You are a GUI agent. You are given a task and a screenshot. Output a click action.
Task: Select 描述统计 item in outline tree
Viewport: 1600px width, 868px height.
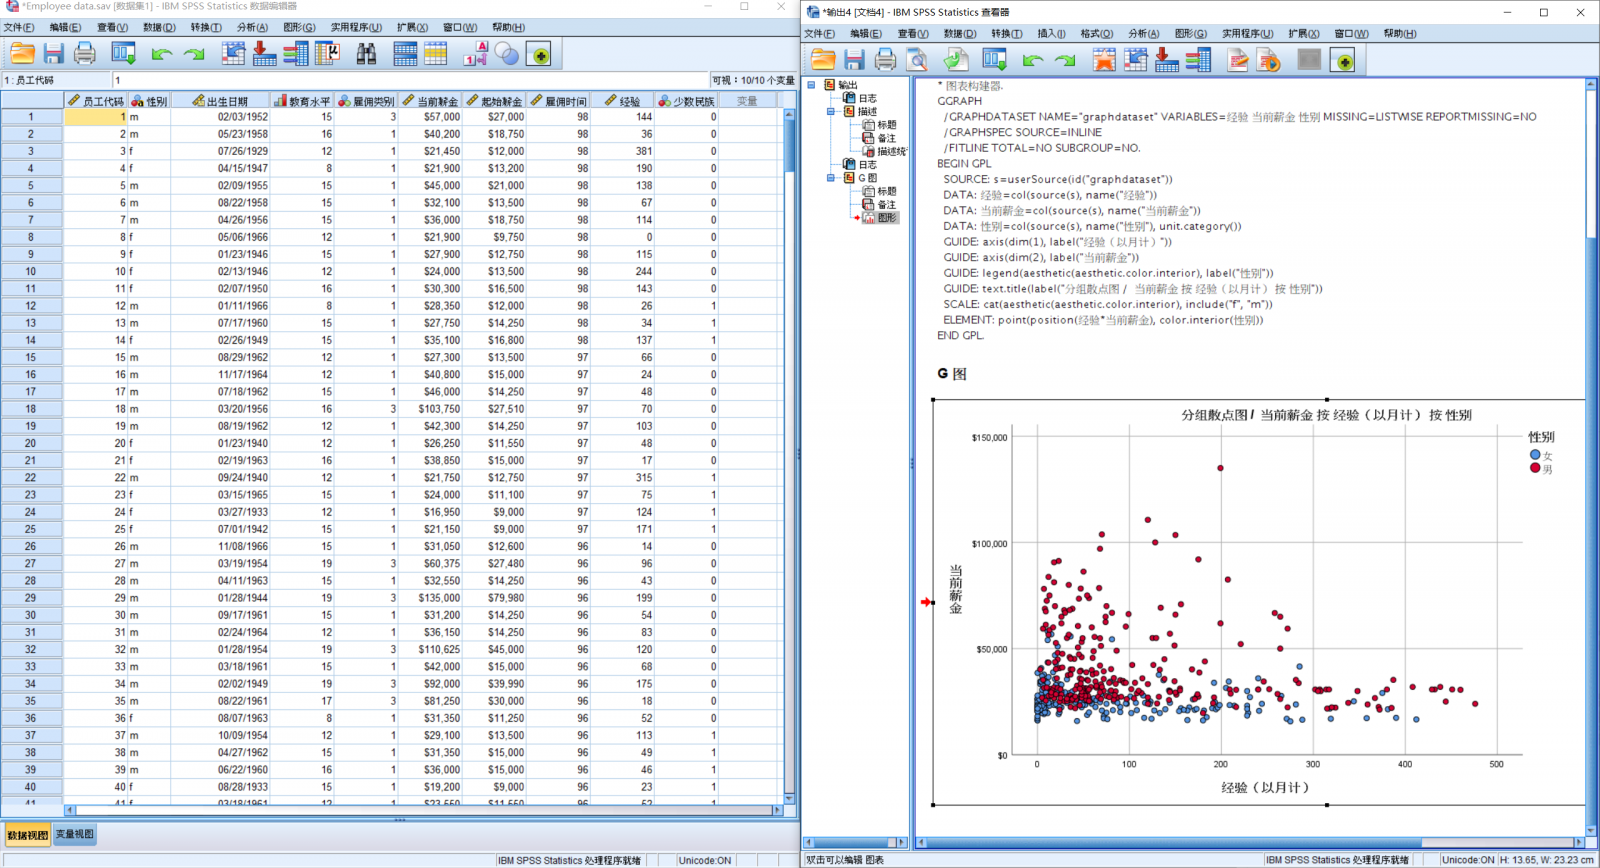890,152
